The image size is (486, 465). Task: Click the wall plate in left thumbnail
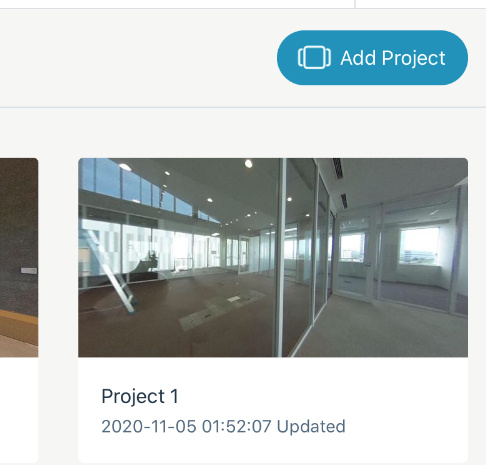29,270
